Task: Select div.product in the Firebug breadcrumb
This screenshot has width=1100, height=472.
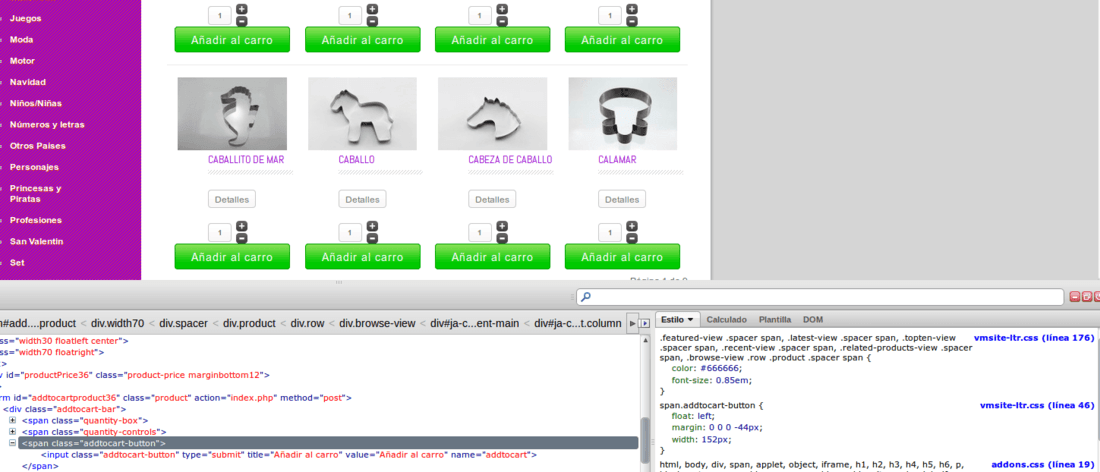Action: (247, 323)
